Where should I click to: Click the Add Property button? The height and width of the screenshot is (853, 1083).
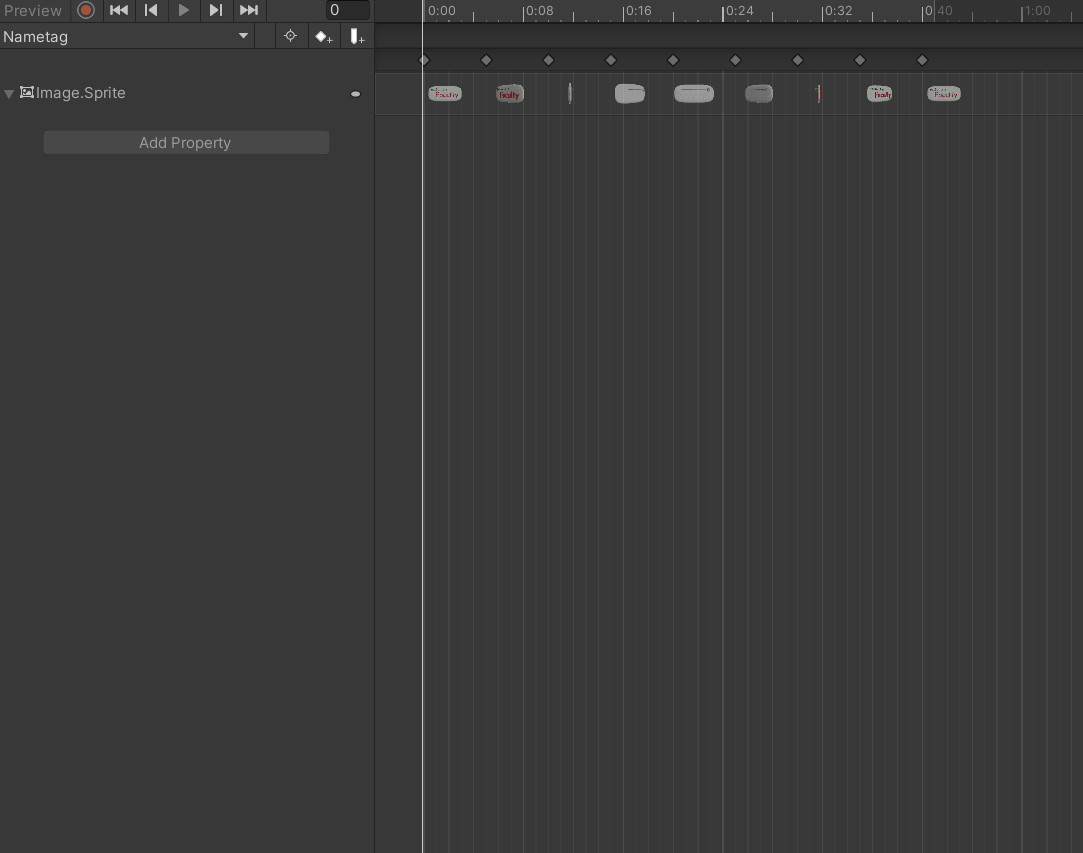coord(186,143)
